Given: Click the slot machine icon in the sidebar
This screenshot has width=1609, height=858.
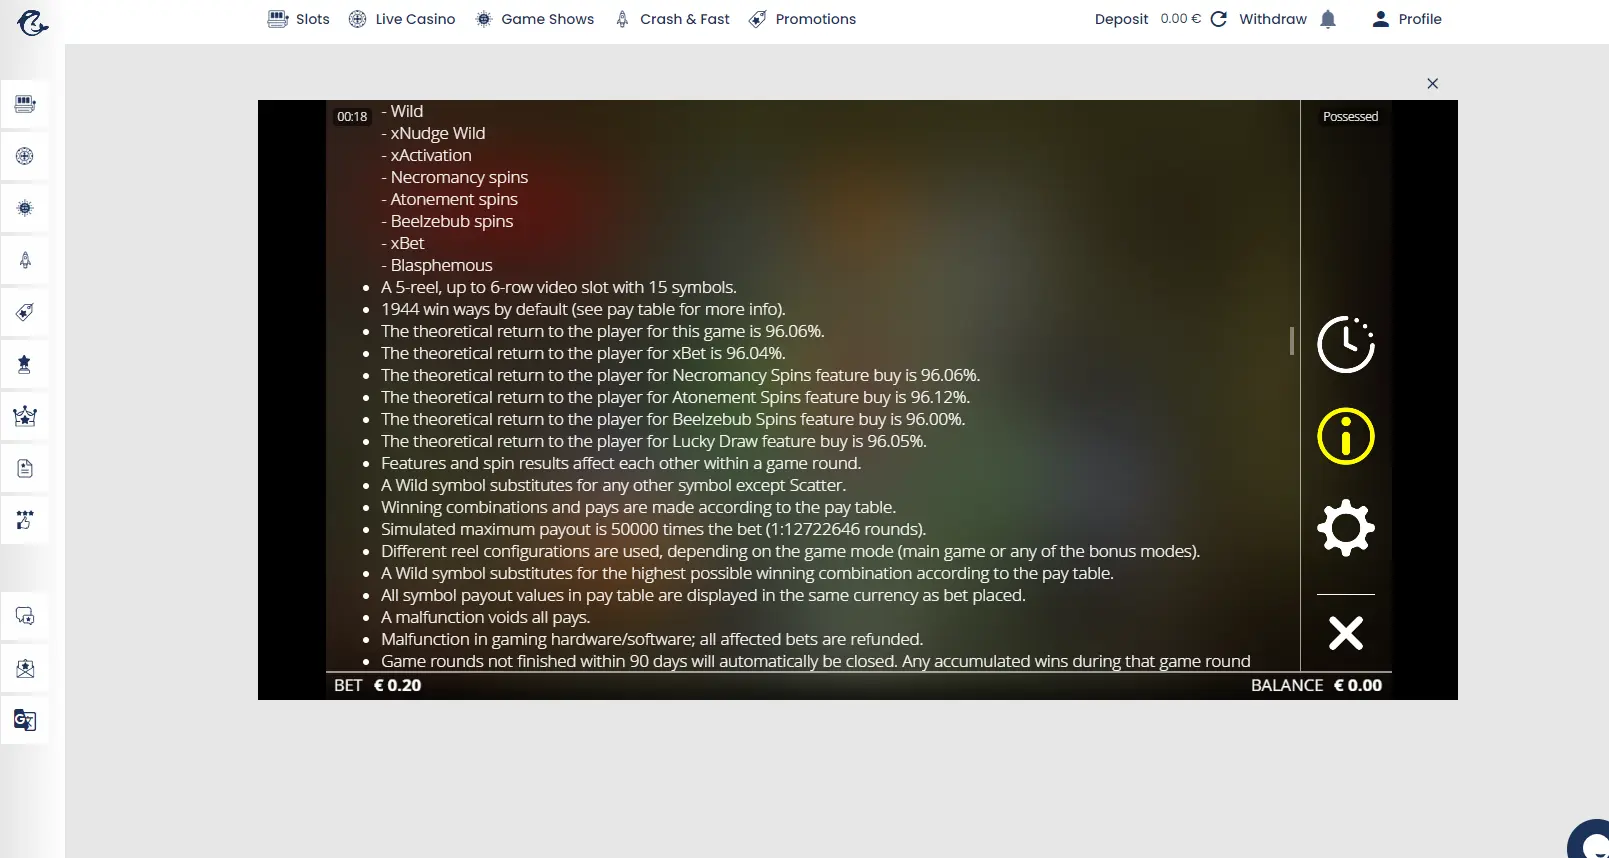Looking at the screenshot, I should pyautogui.click(x=25, y=104).
